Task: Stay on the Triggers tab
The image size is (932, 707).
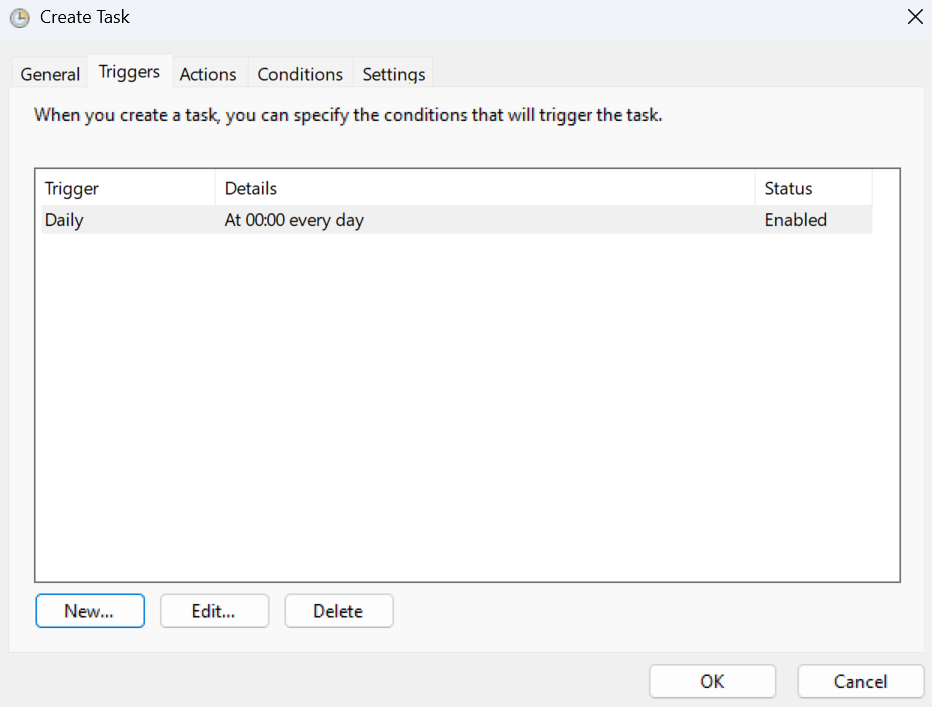Action: pos(129,71)
